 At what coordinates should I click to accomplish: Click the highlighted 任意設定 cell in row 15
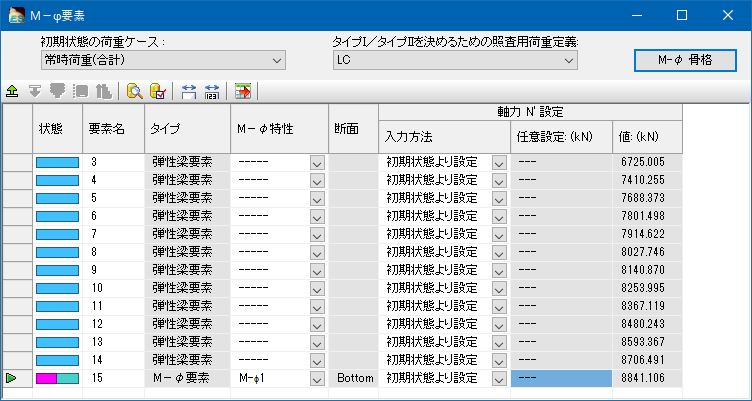click(561, 378)
